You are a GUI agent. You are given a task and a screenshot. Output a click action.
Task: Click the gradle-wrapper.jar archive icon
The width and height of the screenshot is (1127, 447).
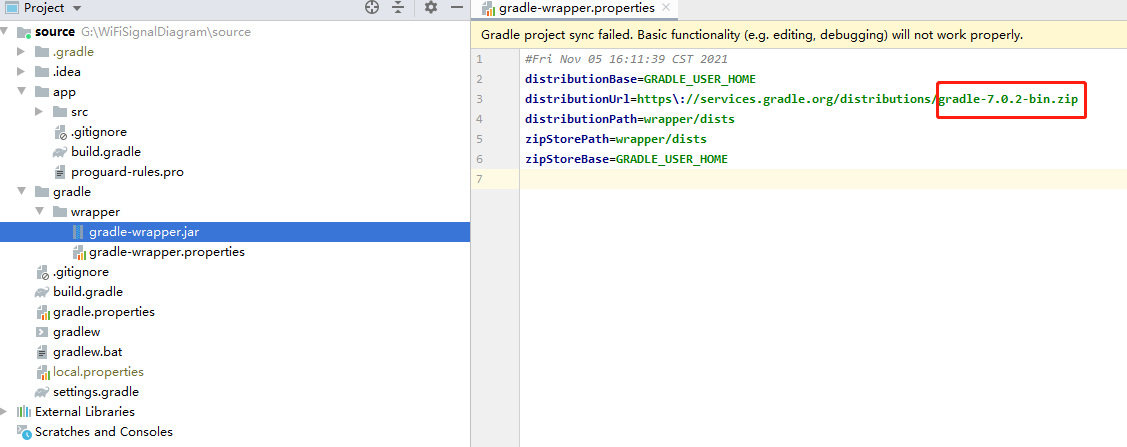point(78,232)
